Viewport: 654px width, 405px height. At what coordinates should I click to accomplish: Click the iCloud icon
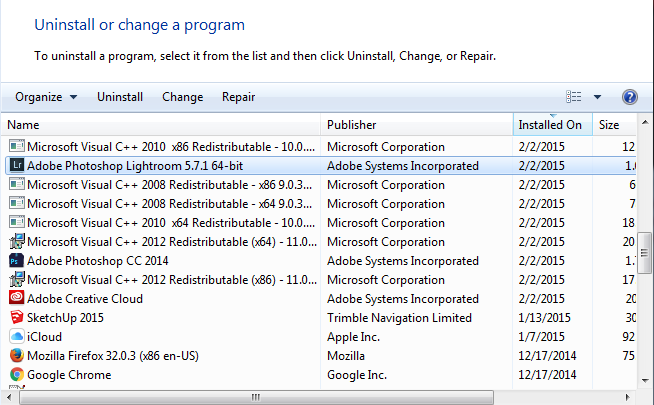click(x=17, y=336)
